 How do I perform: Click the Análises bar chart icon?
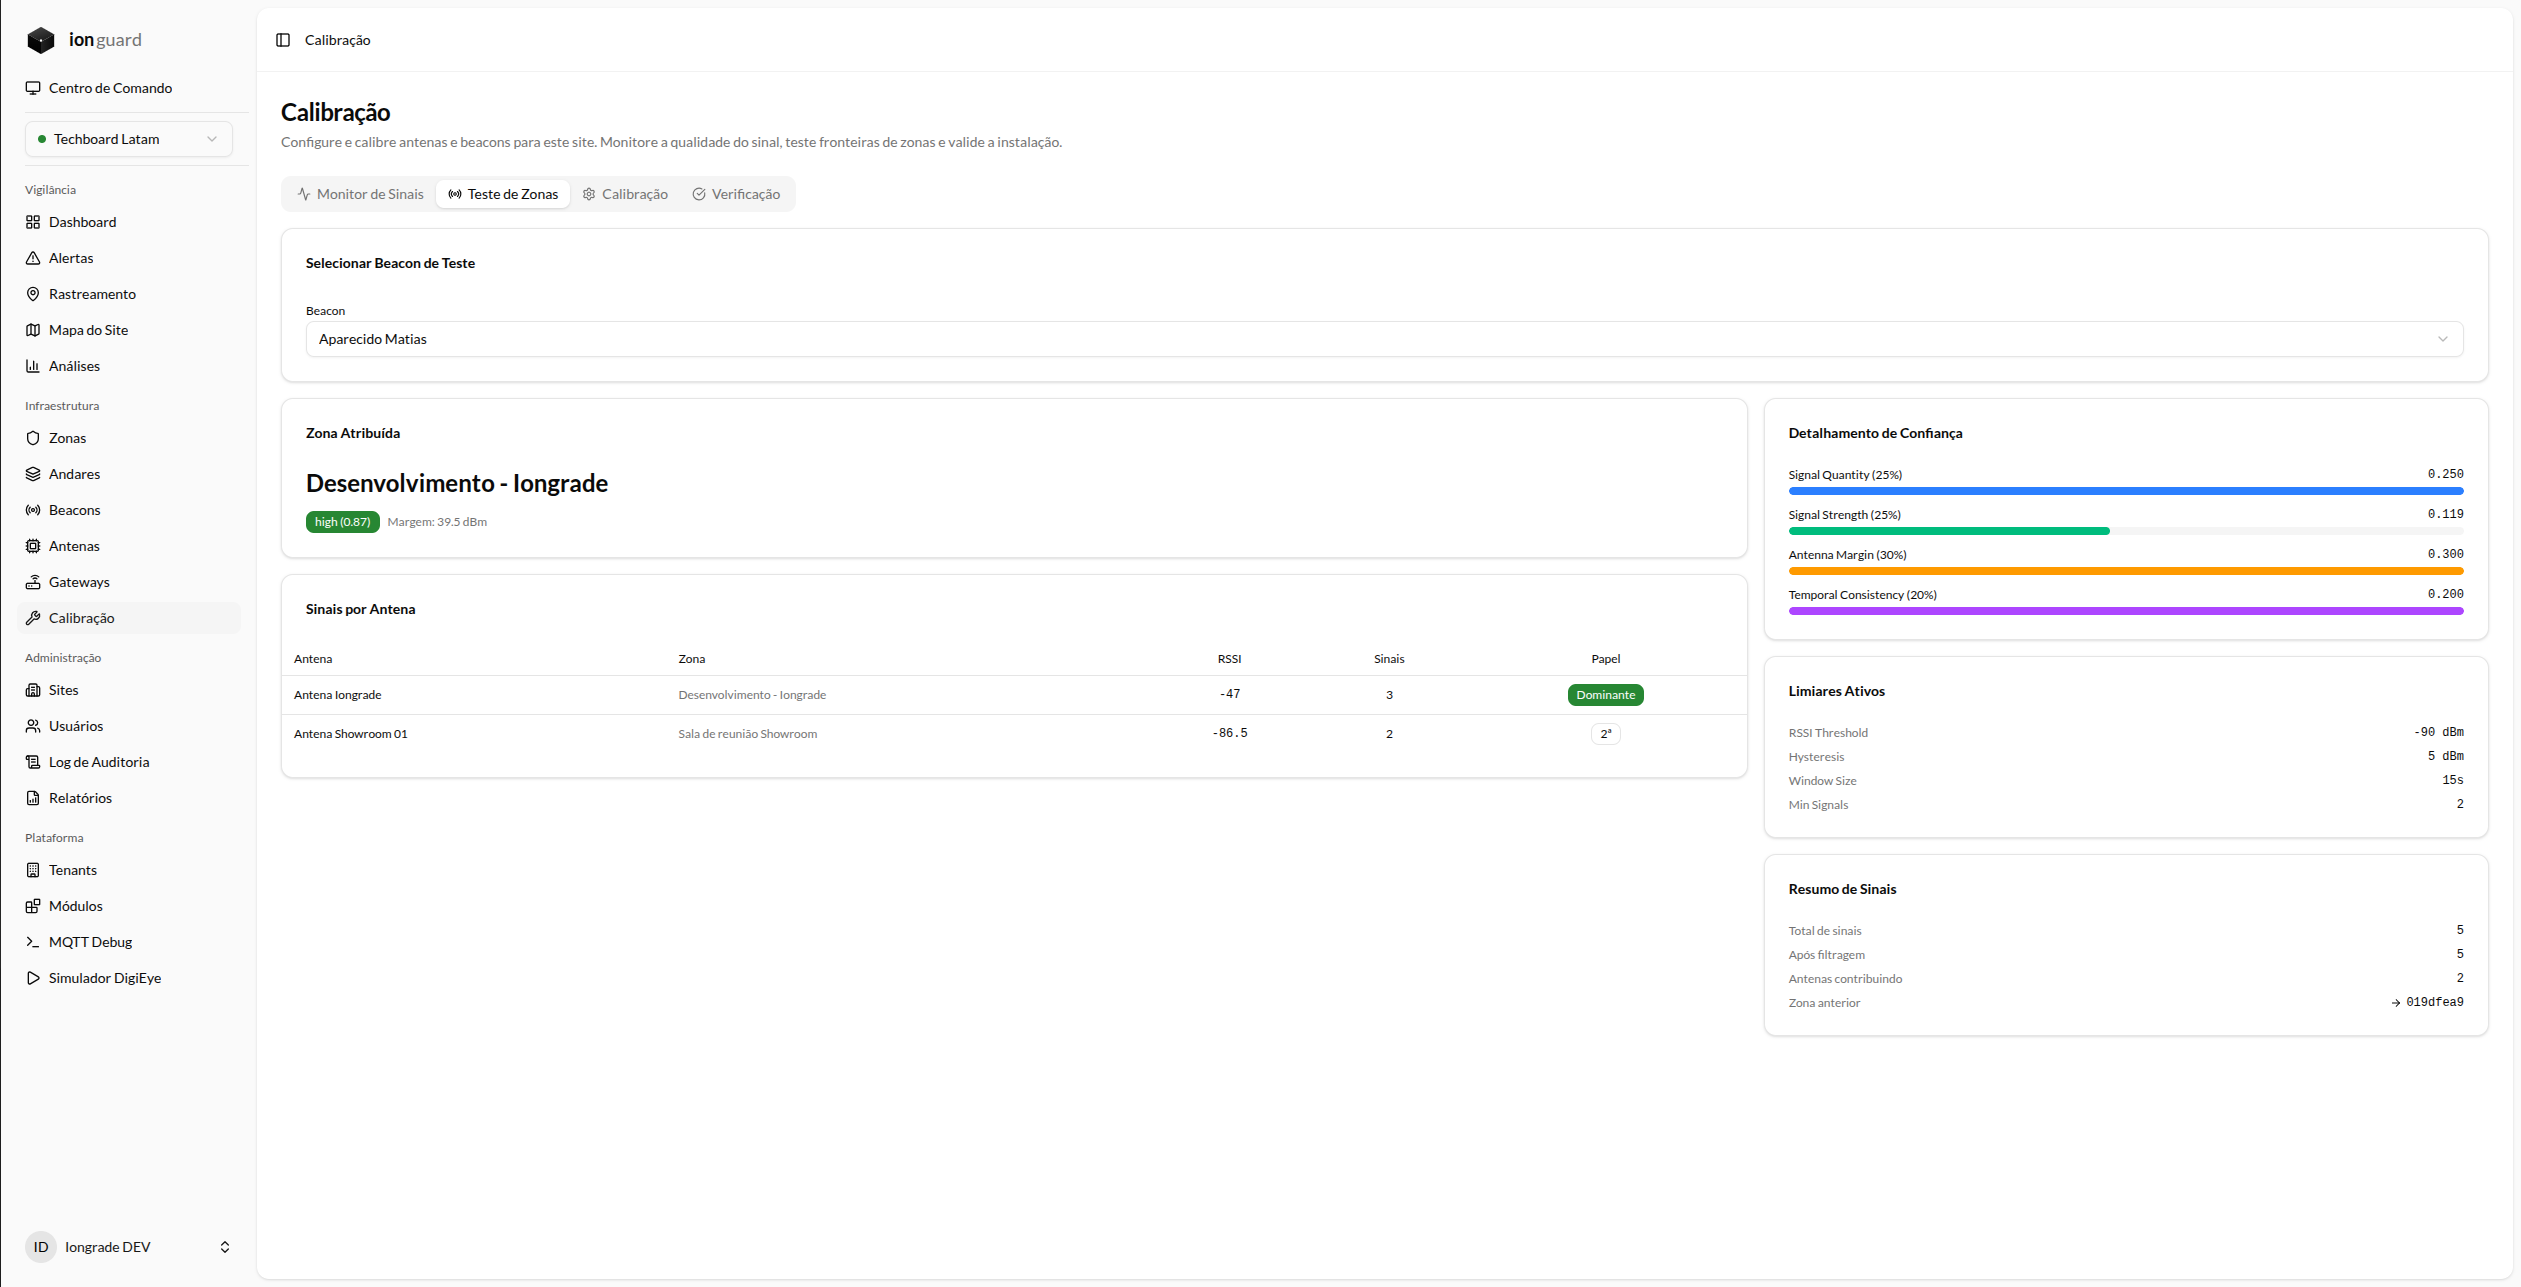point(33,366)
